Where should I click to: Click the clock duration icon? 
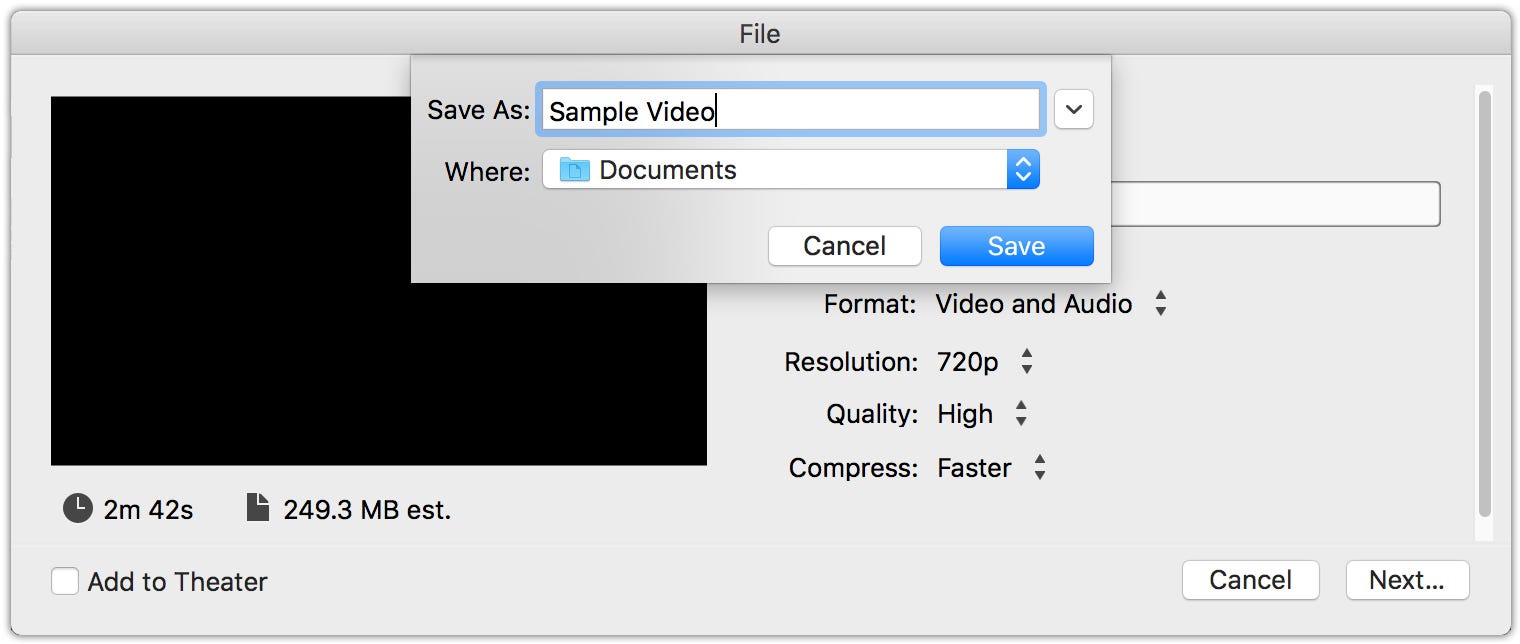click(78, 509)
